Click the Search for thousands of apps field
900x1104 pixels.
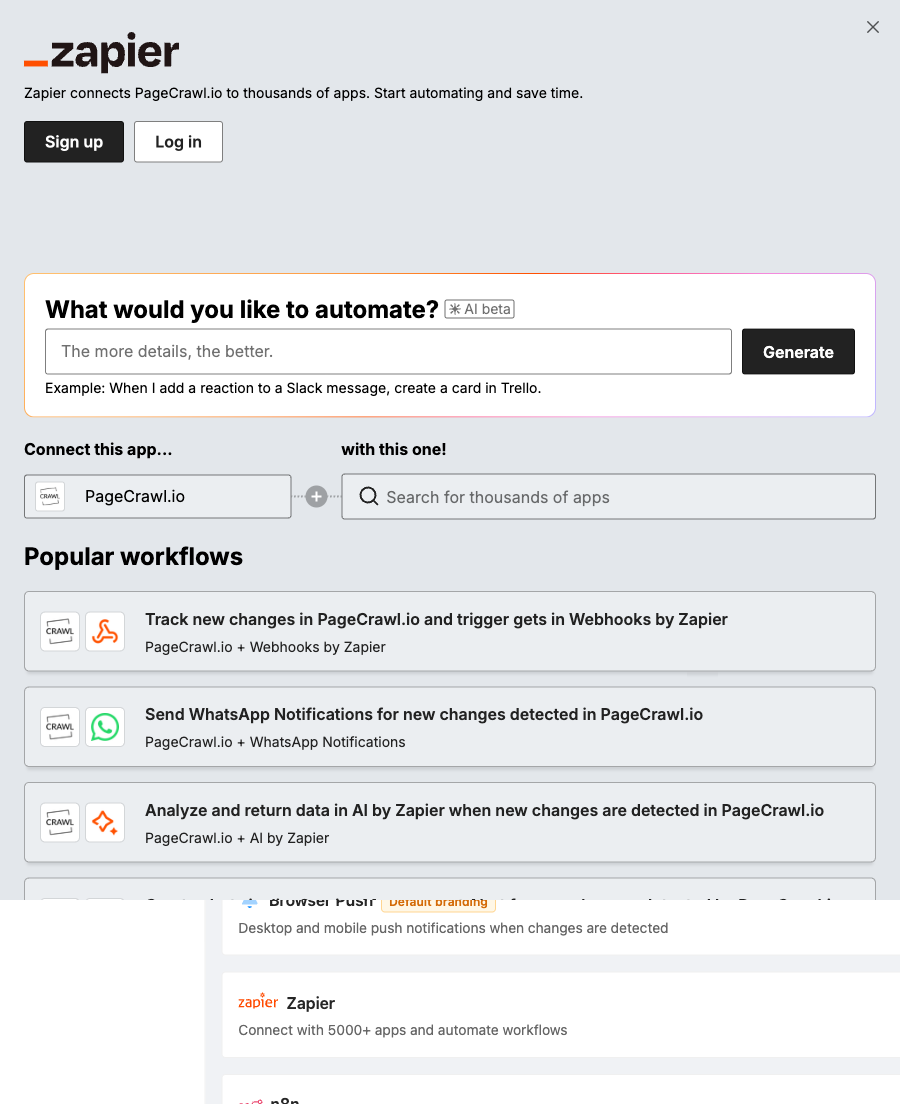(608, 496)
